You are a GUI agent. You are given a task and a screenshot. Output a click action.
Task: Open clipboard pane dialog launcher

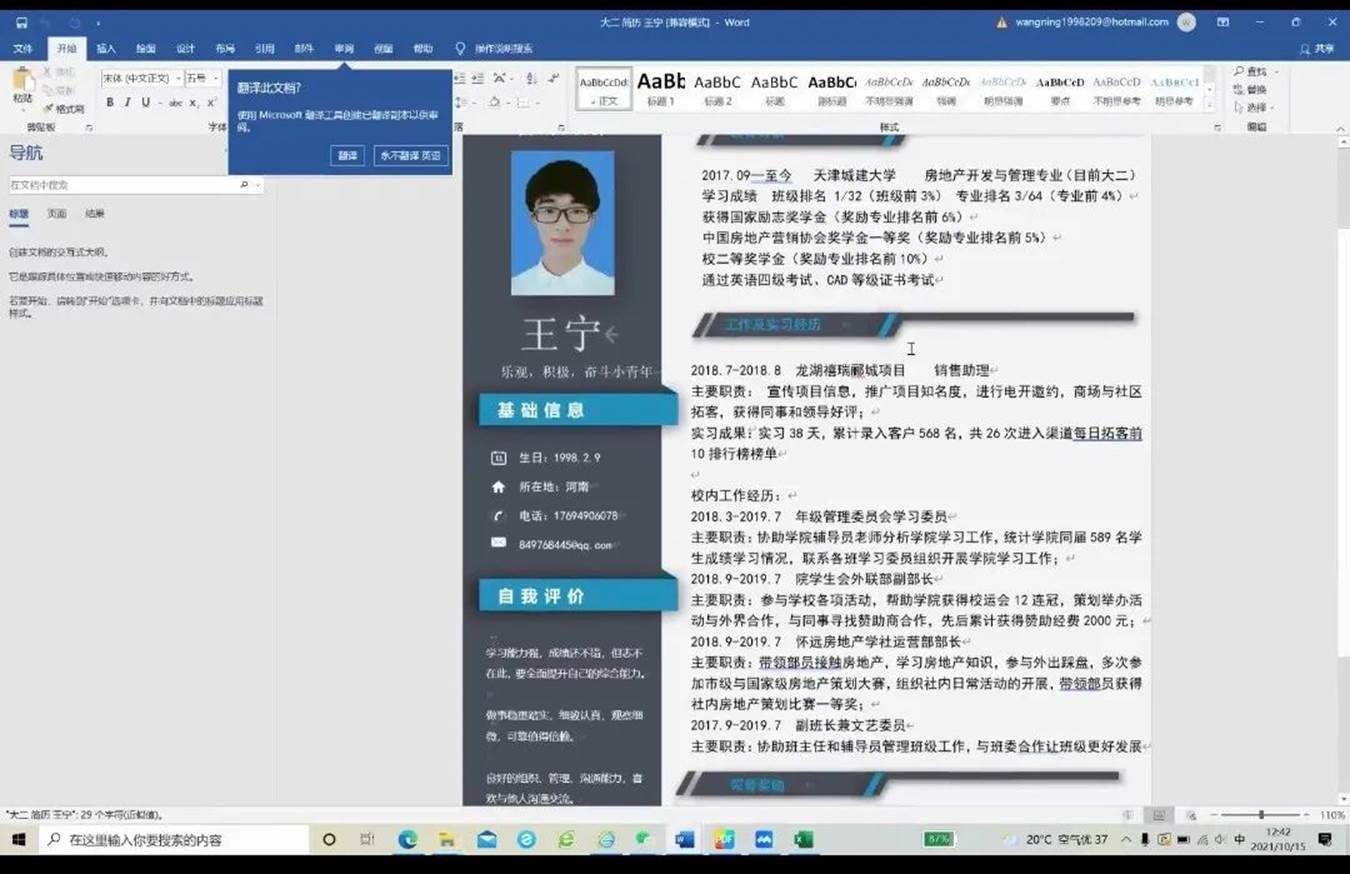click(x=88, y=128)
